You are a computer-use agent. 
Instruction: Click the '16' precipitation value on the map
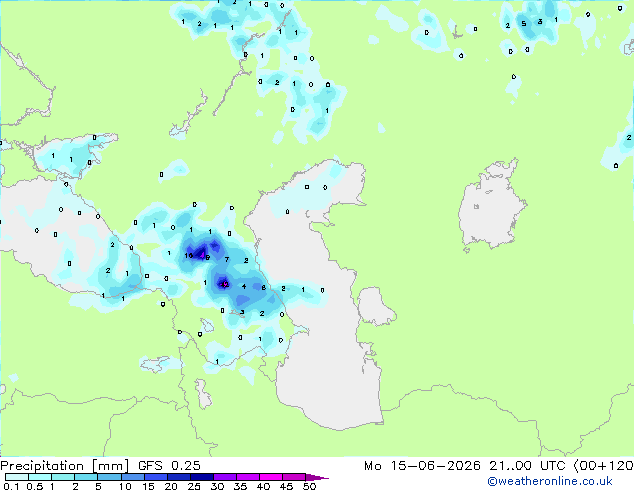pos(188,256)
